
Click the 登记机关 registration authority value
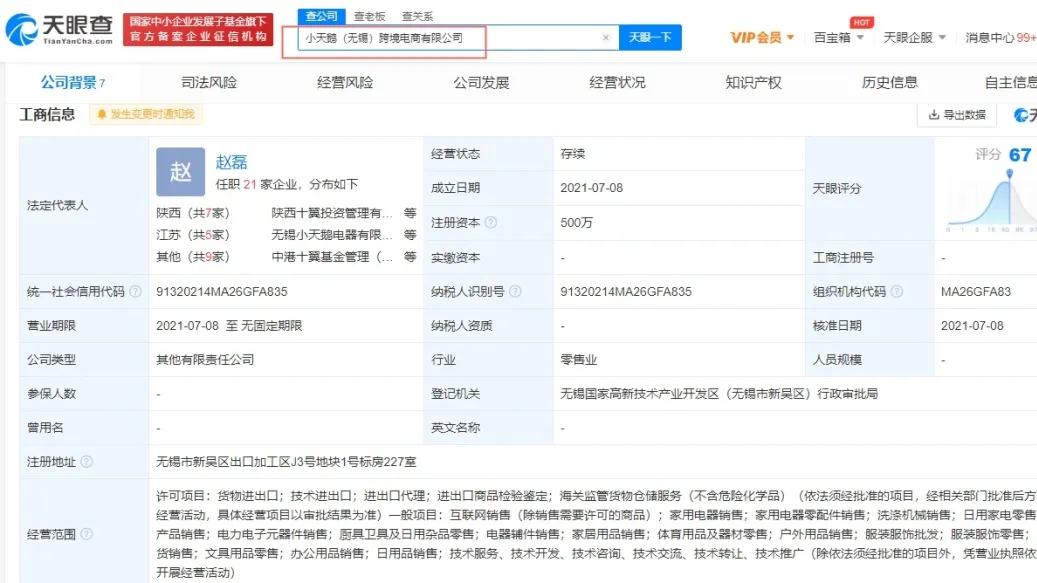tap(719, 394)
